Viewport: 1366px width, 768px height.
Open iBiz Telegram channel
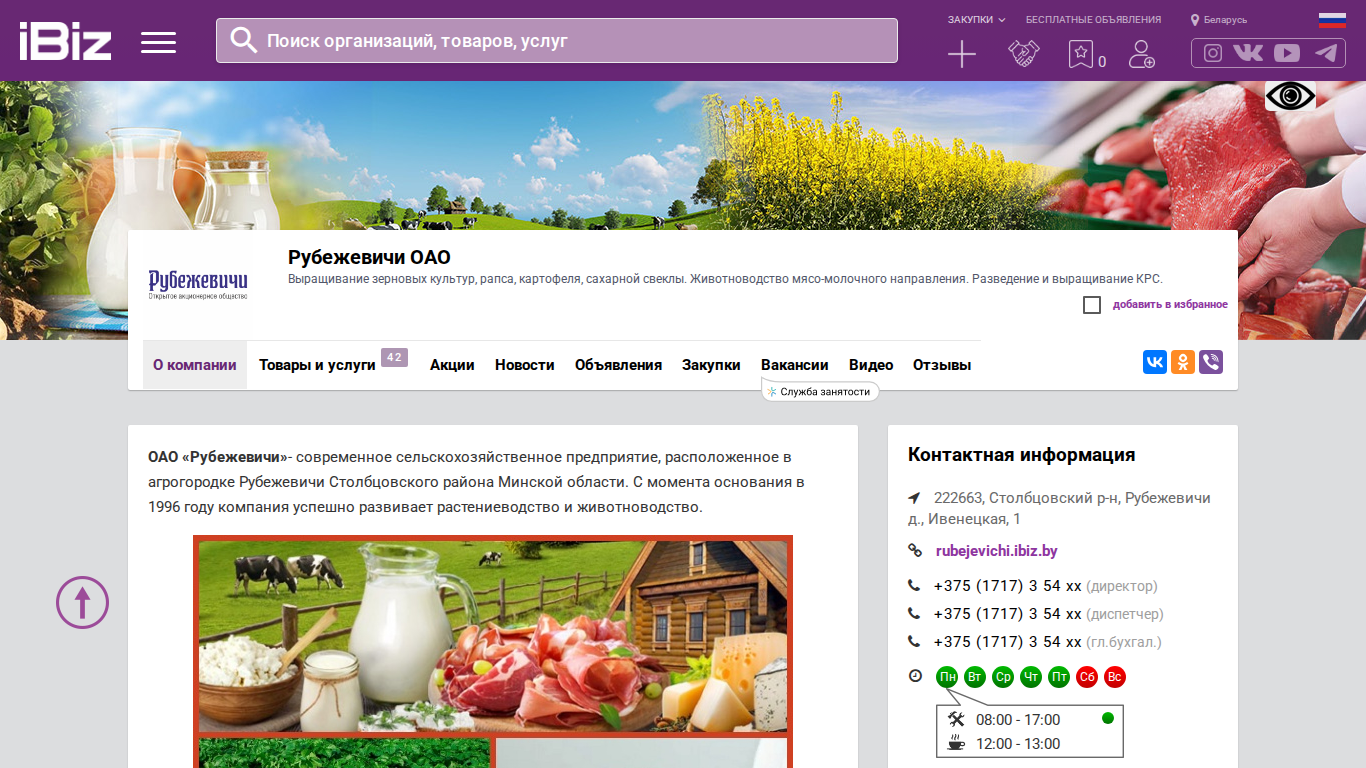pos(1326,53)
